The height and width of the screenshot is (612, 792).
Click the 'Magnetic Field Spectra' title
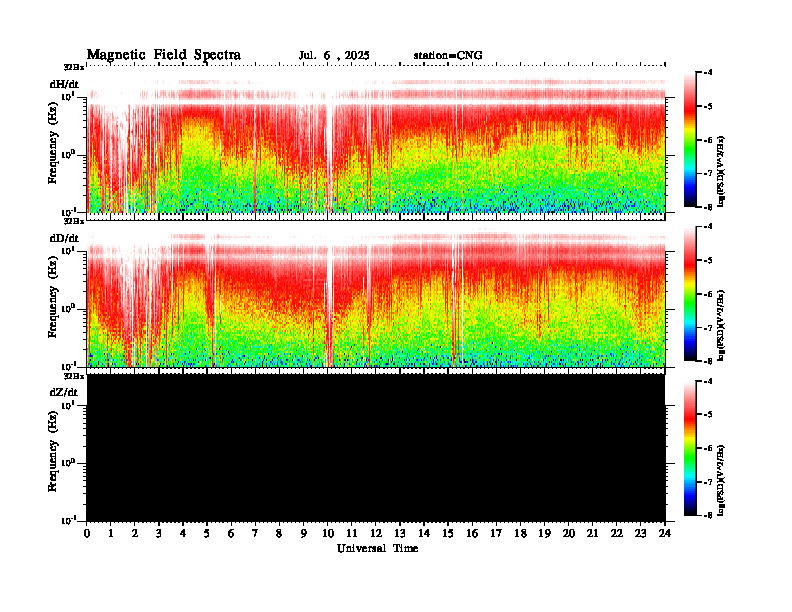tap(164, 55)
